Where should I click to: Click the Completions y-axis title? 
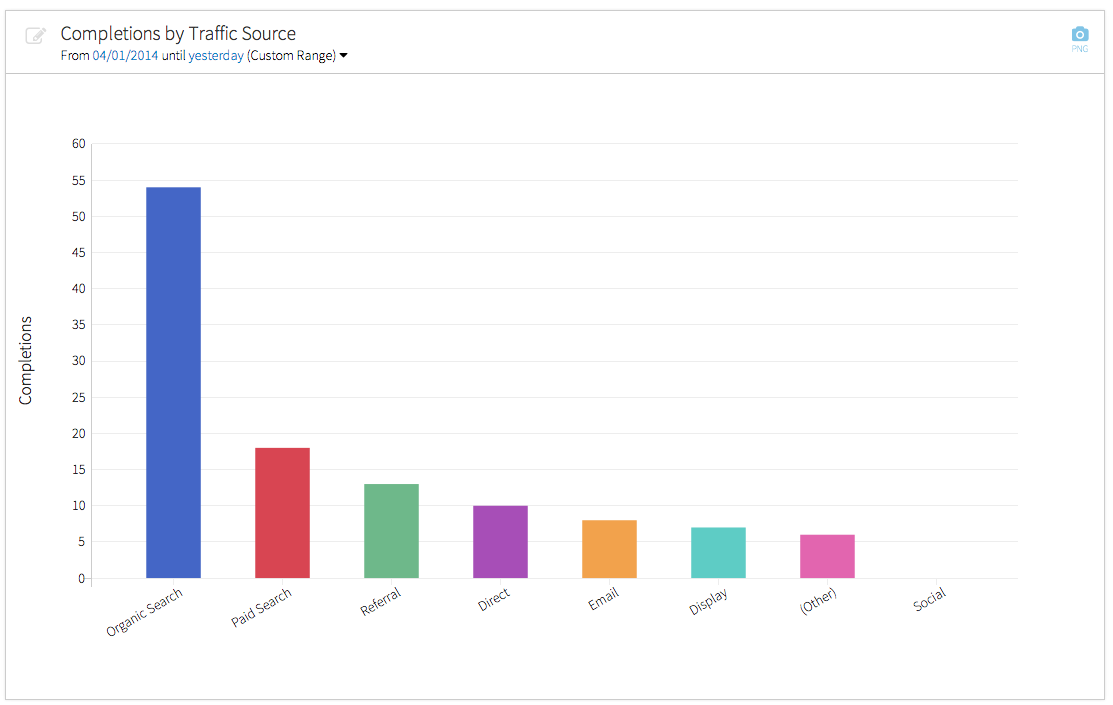pos(26,360)
